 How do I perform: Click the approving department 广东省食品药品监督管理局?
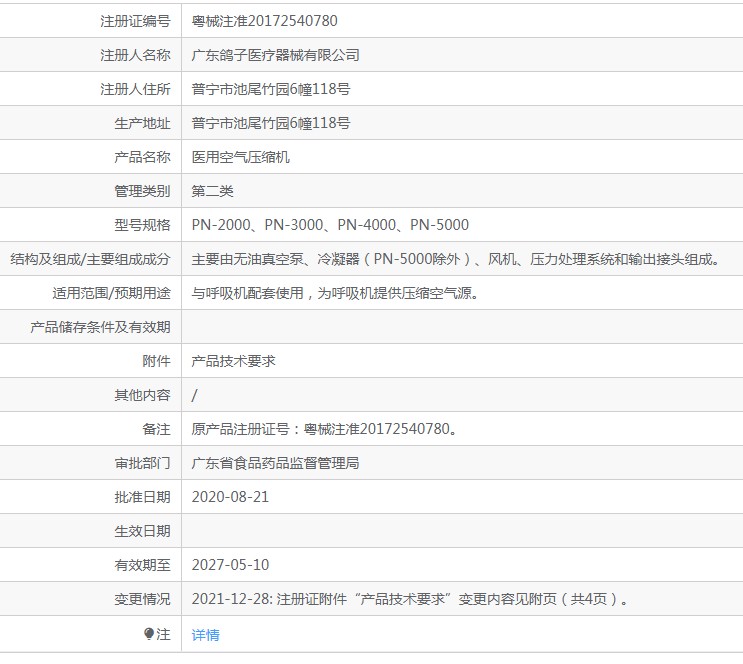(275, 463)
